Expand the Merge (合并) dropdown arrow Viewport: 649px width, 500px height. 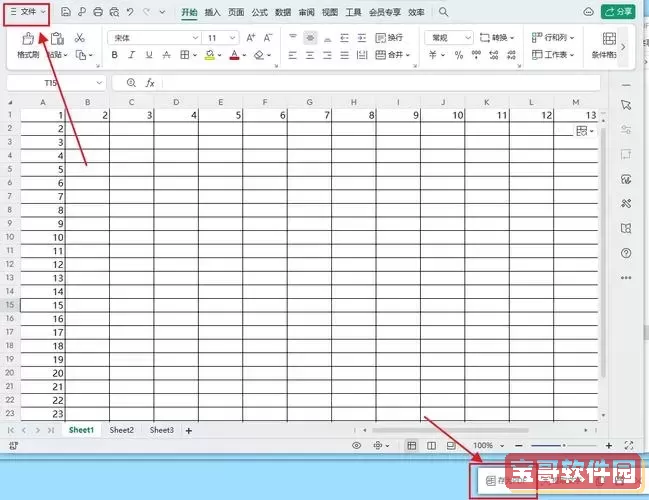(408, 55)
